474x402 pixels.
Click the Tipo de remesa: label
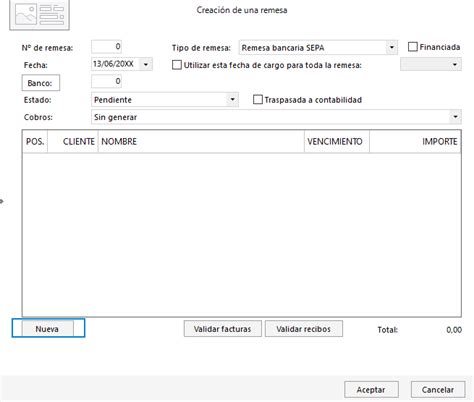(201, 48)
